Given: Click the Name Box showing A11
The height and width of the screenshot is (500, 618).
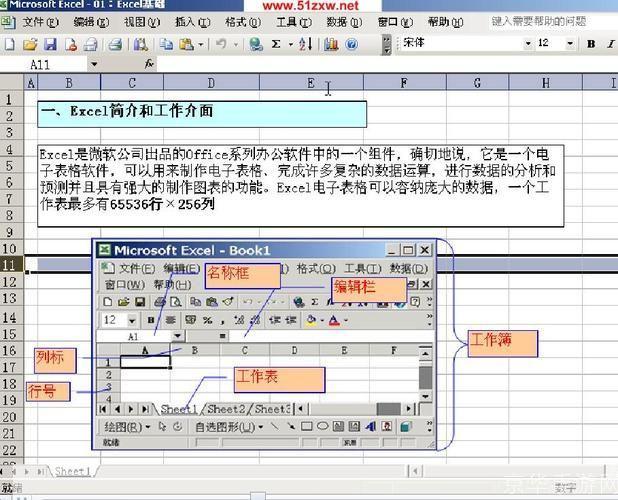Looking at the screenshot, I should pyautogui.click(x=44, y=64).
